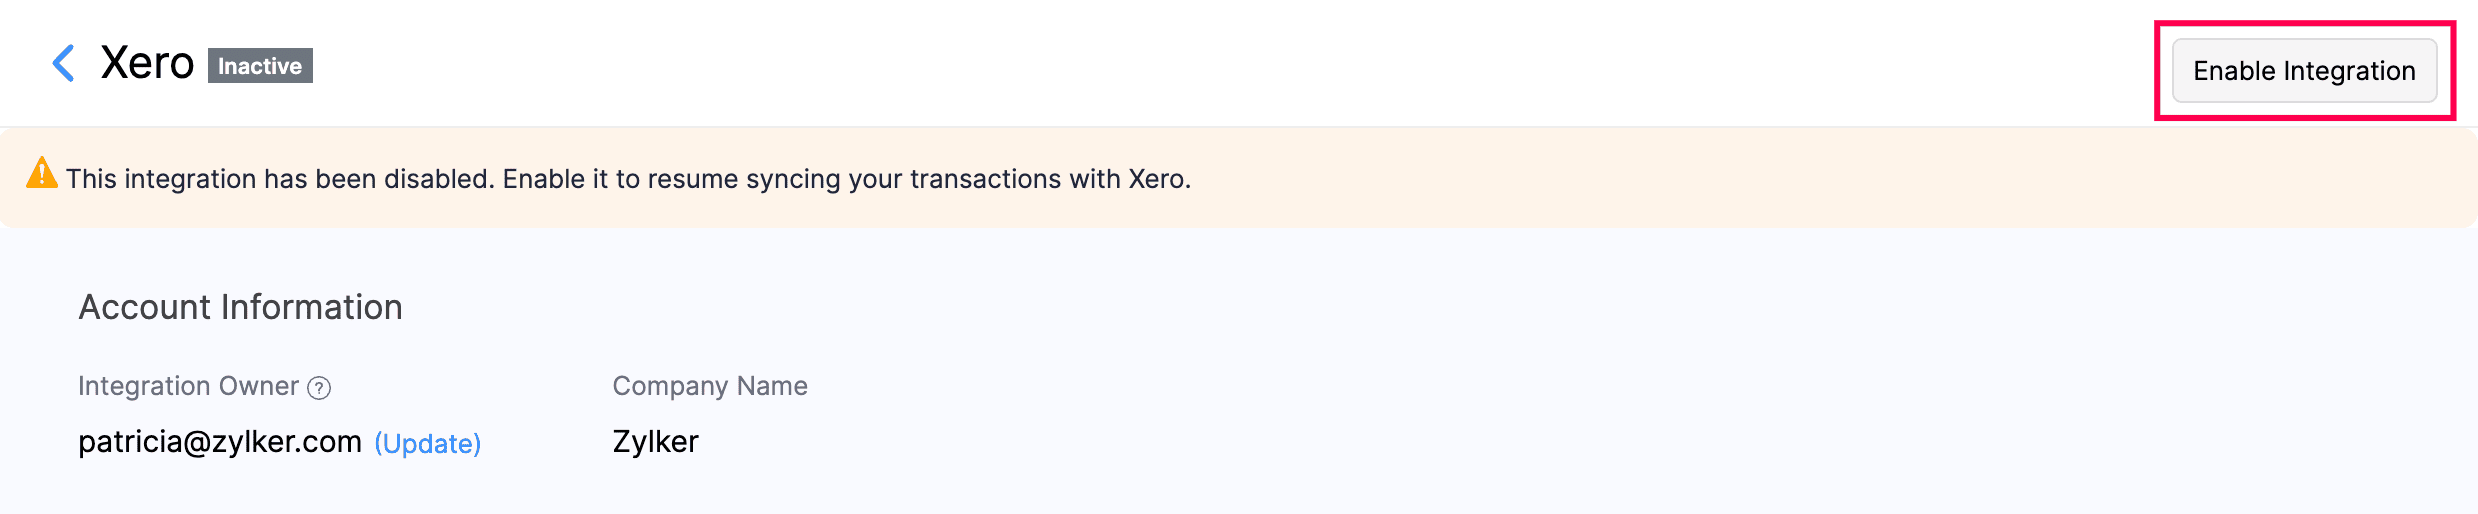Image resolution: width=2478 pixels, height=514 pixels.
Task: Click the Inactive status badge
Action: [x=260, y=66]
